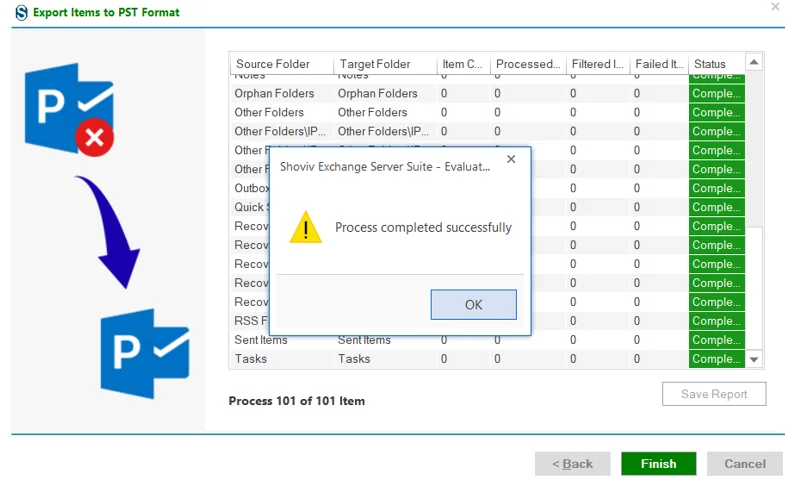Click the Shoviv Exchange Server Suite dialog title

(384, 167)
